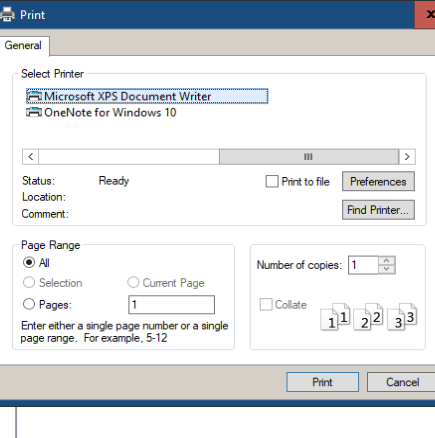Switch to the General tab
The width and height of the screenshot is (435, 438).
(23, 45)
